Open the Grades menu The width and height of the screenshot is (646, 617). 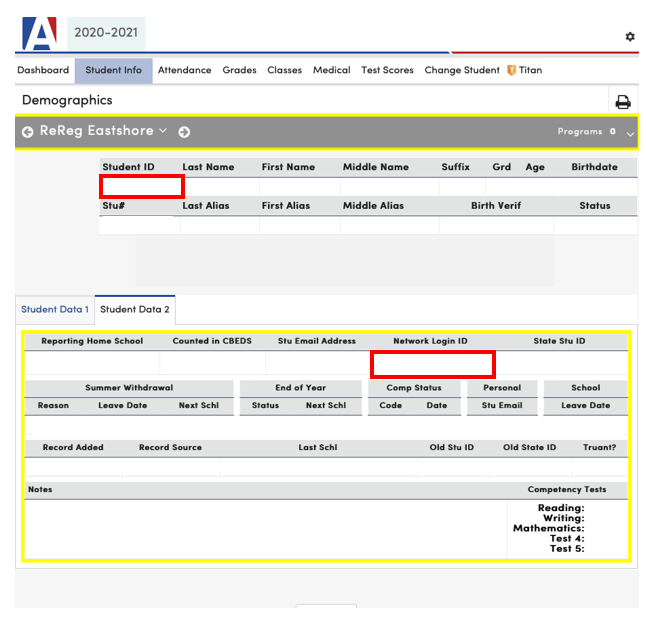[x=239, y=71]
